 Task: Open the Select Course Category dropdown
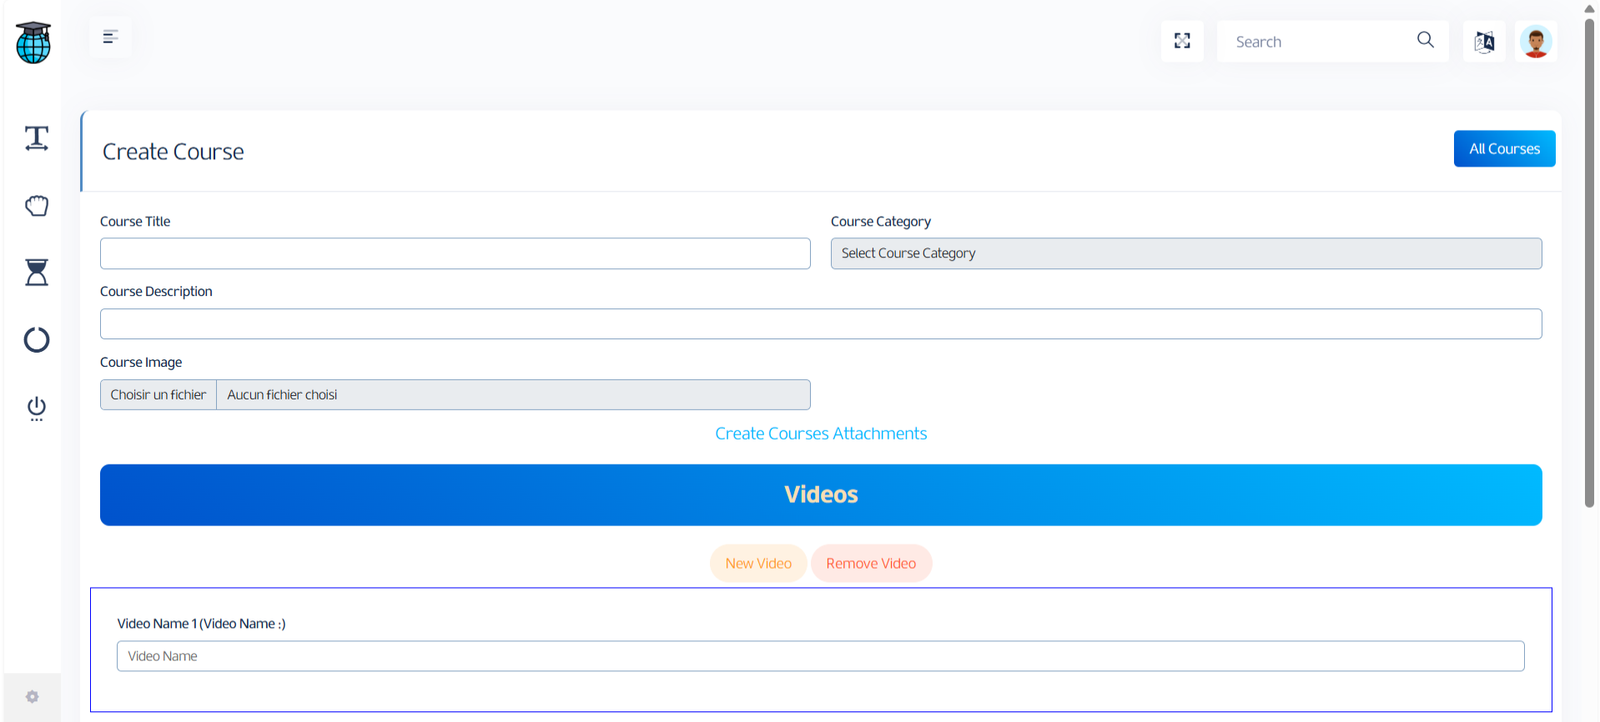(1186, 253)
